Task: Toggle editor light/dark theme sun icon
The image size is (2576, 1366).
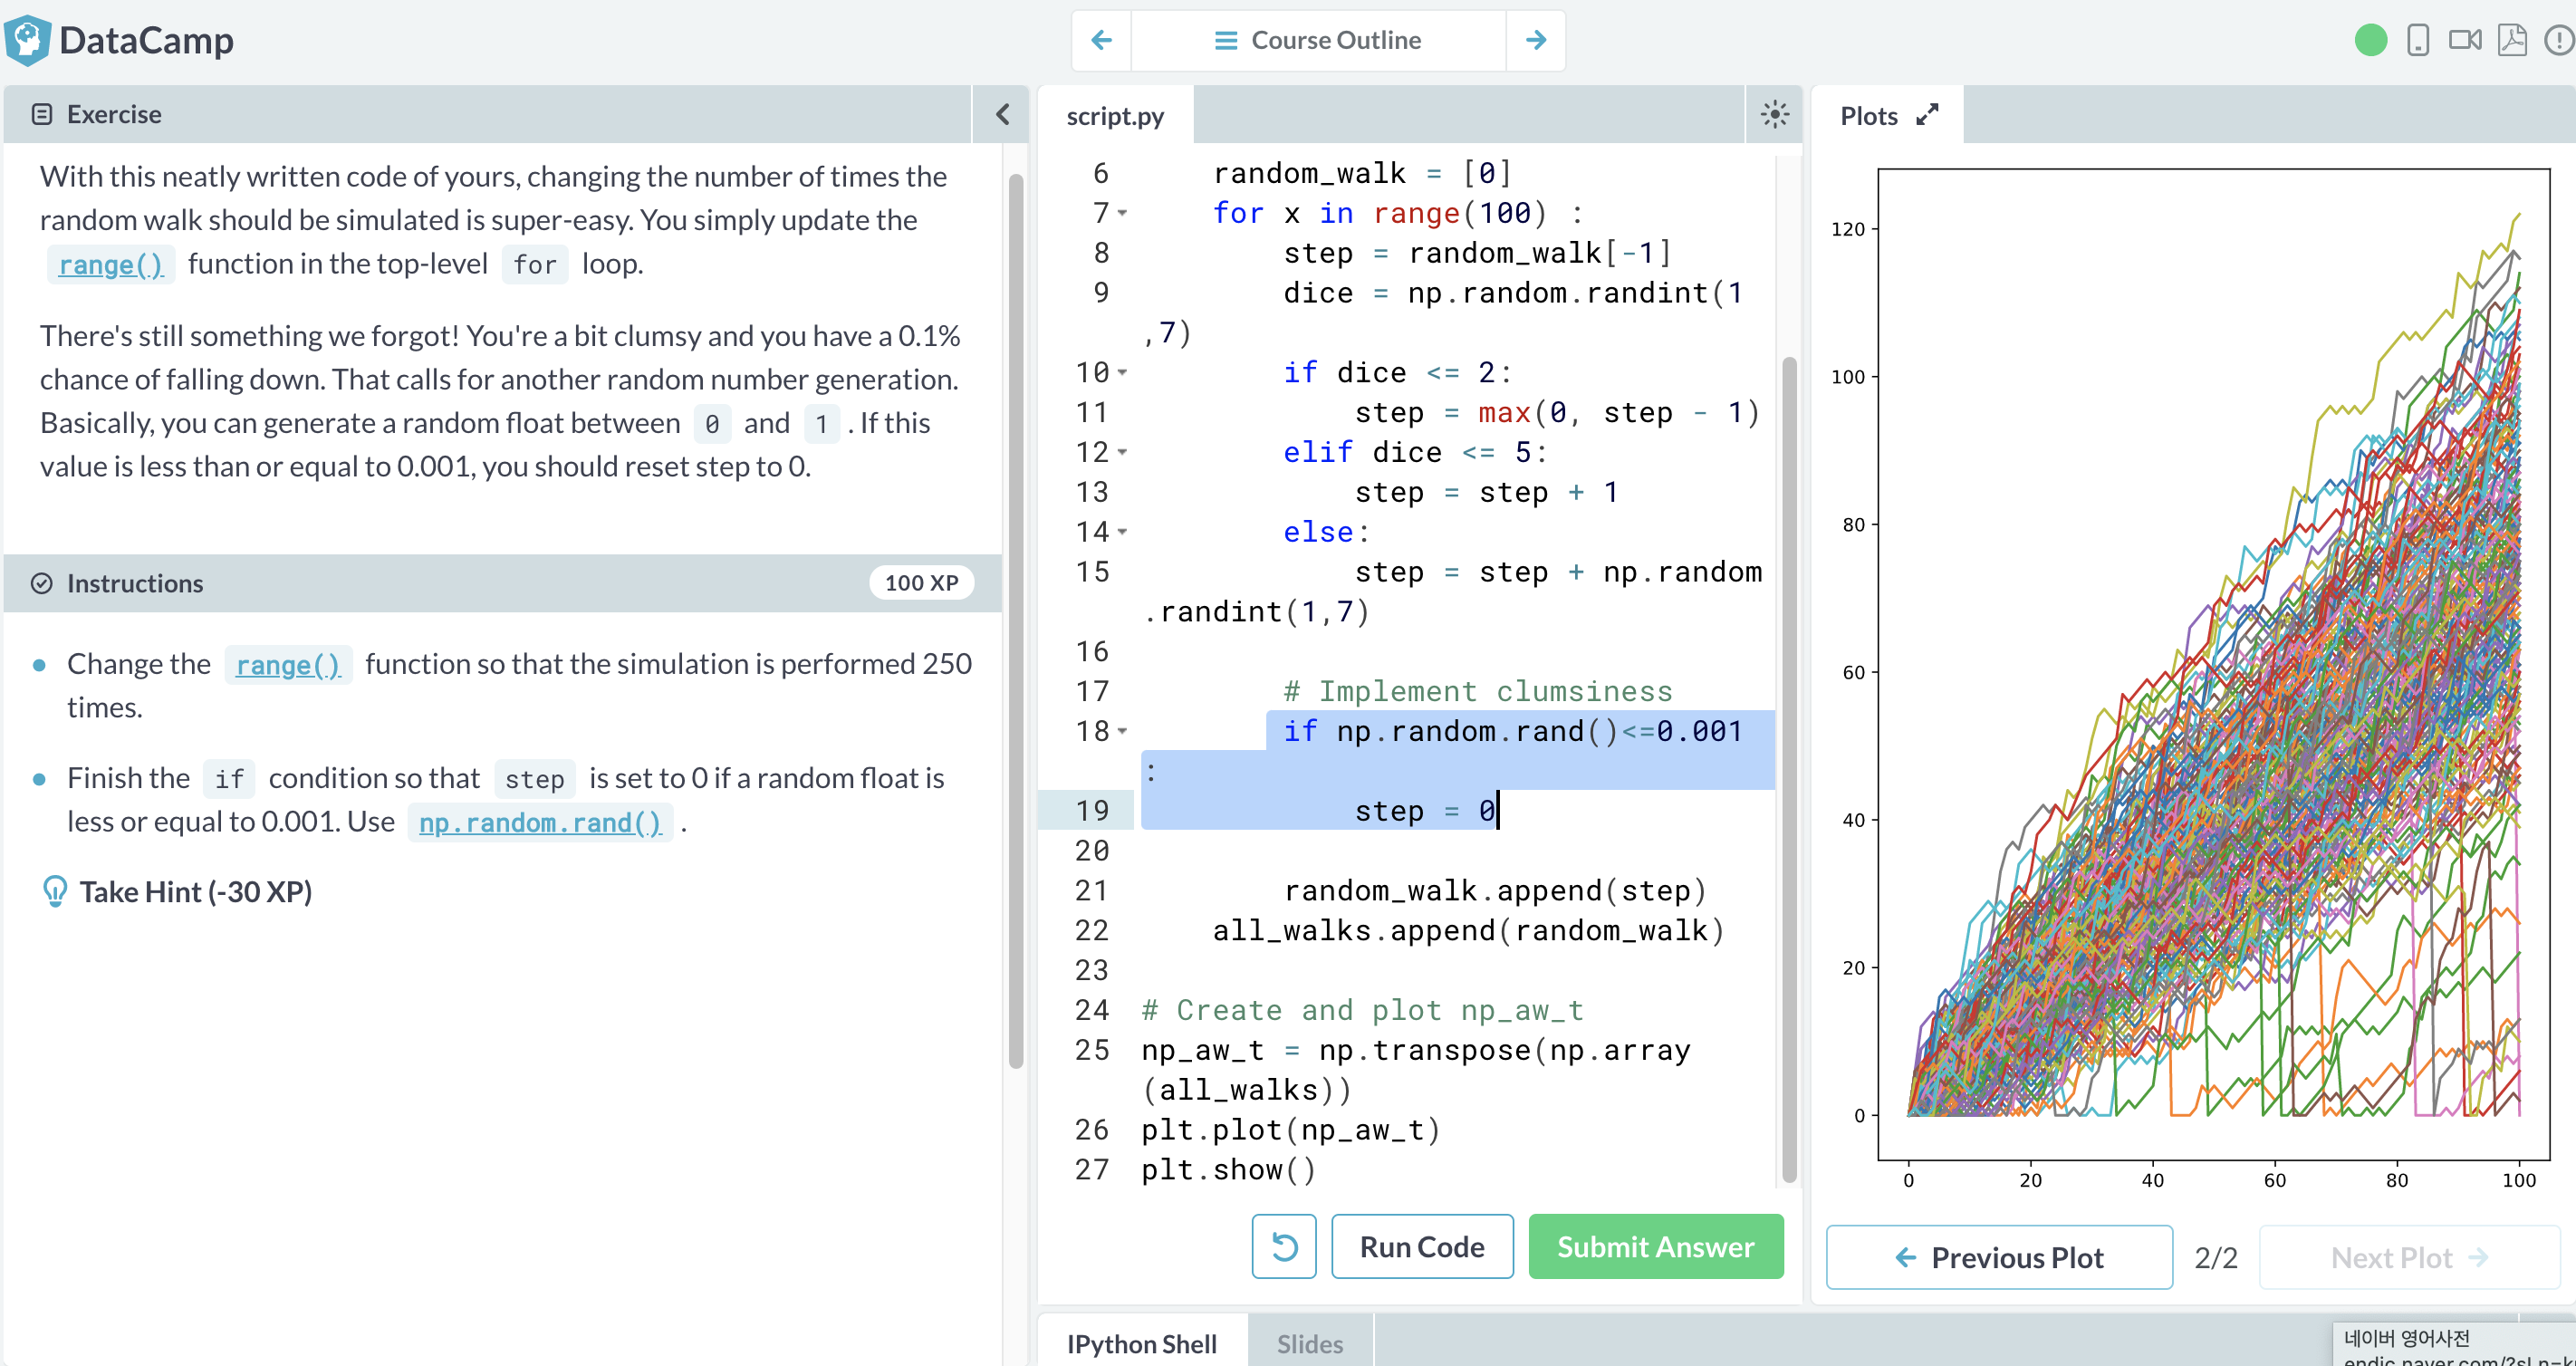Action: [1774, 115]
